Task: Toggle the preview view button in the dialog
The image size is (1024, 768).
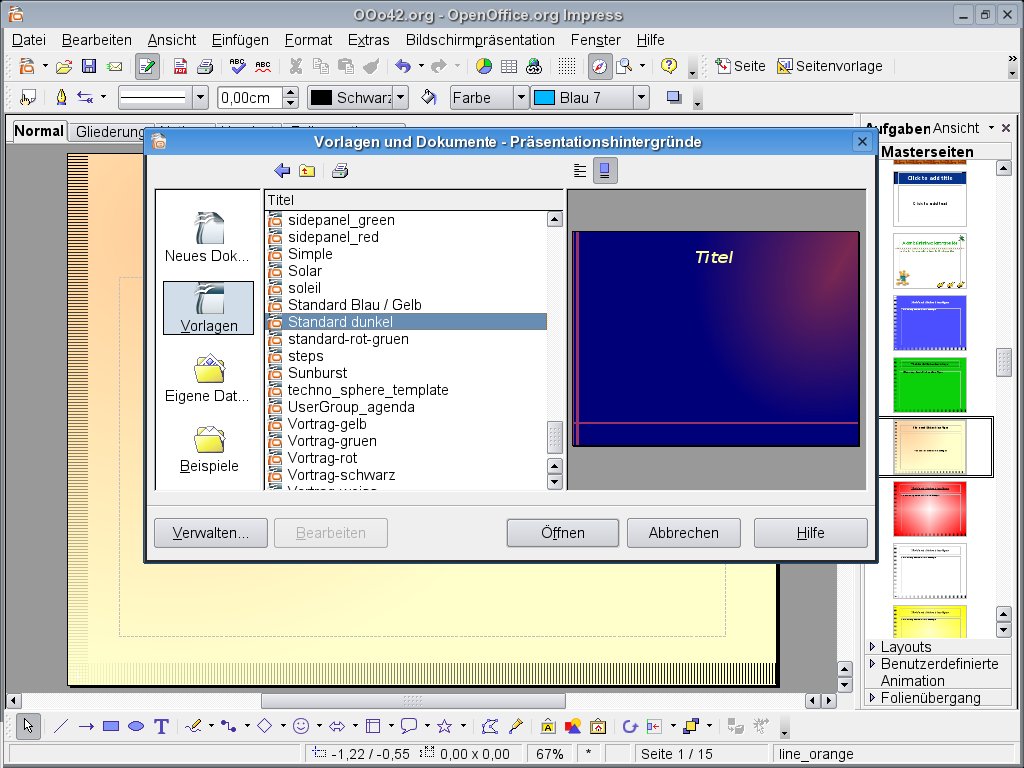Action: click(605, 171)
